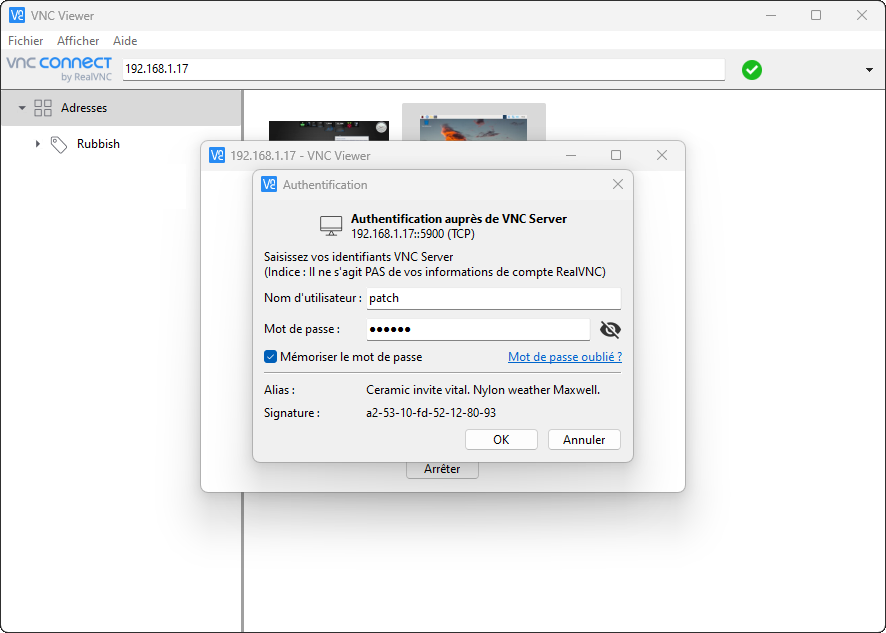Open the Afficher menu
The width and height of the screenshot is (886, 633).
78,41
